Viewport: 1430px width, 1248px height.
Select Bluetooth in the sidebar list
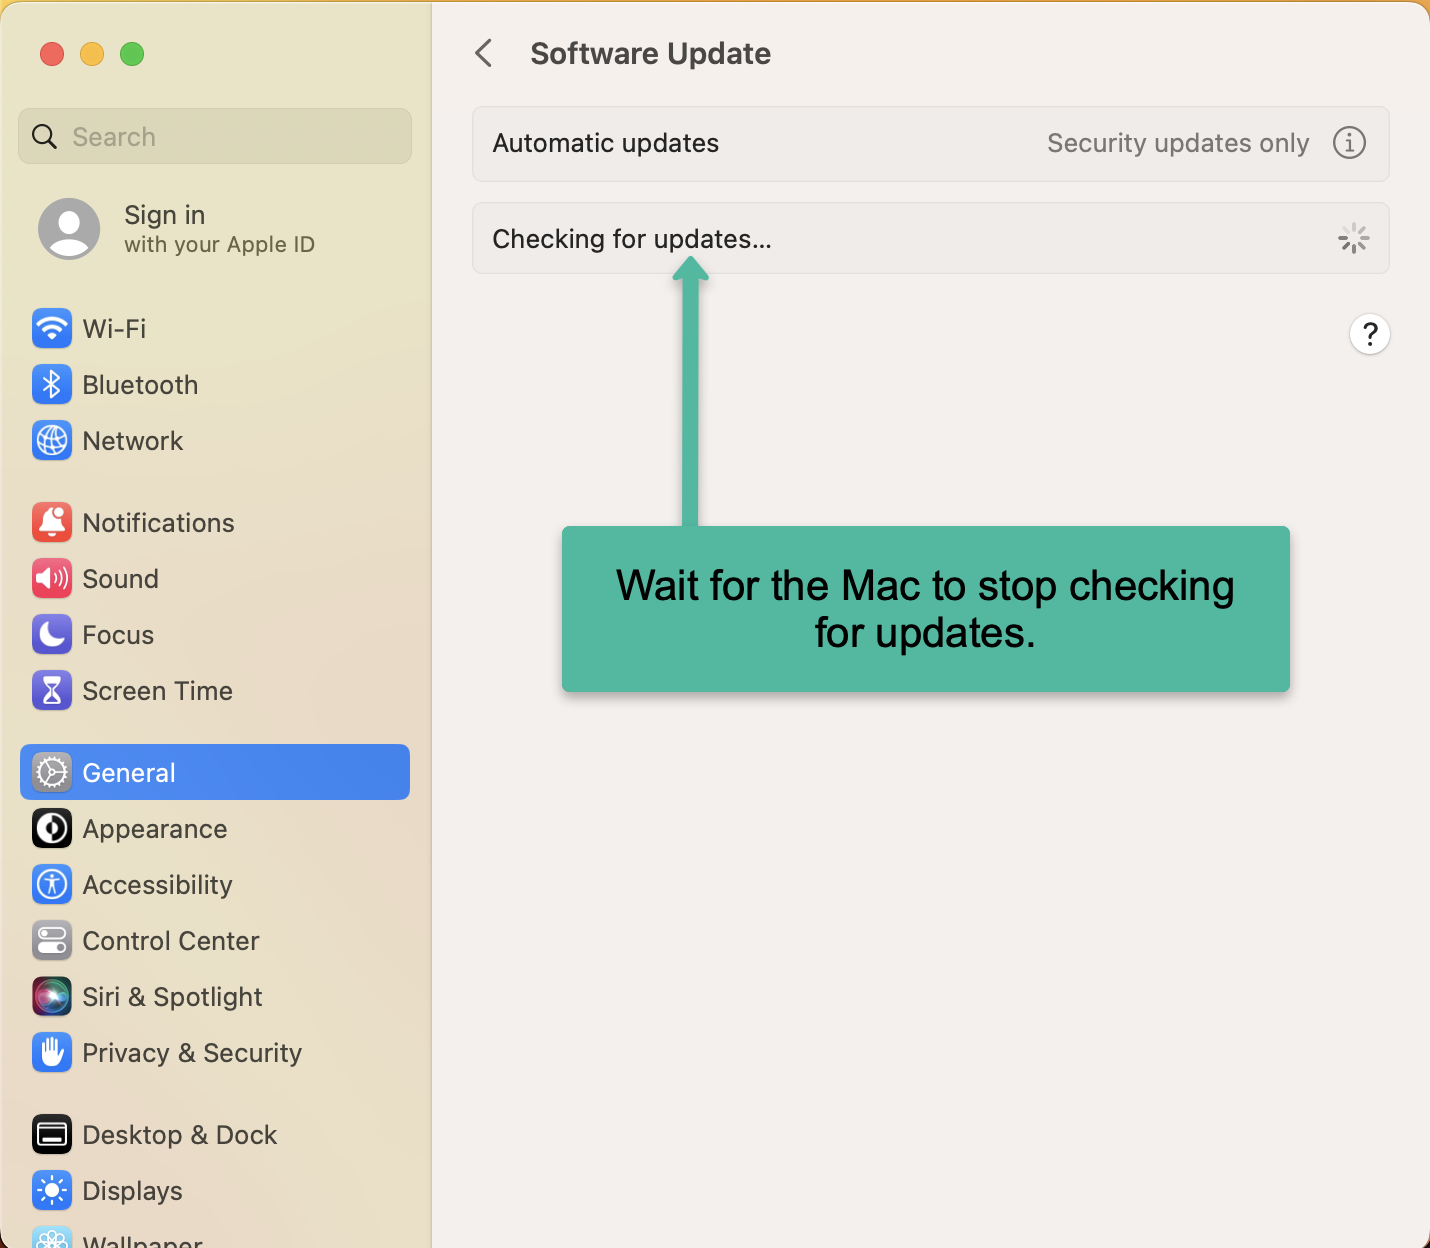point(140,385)
